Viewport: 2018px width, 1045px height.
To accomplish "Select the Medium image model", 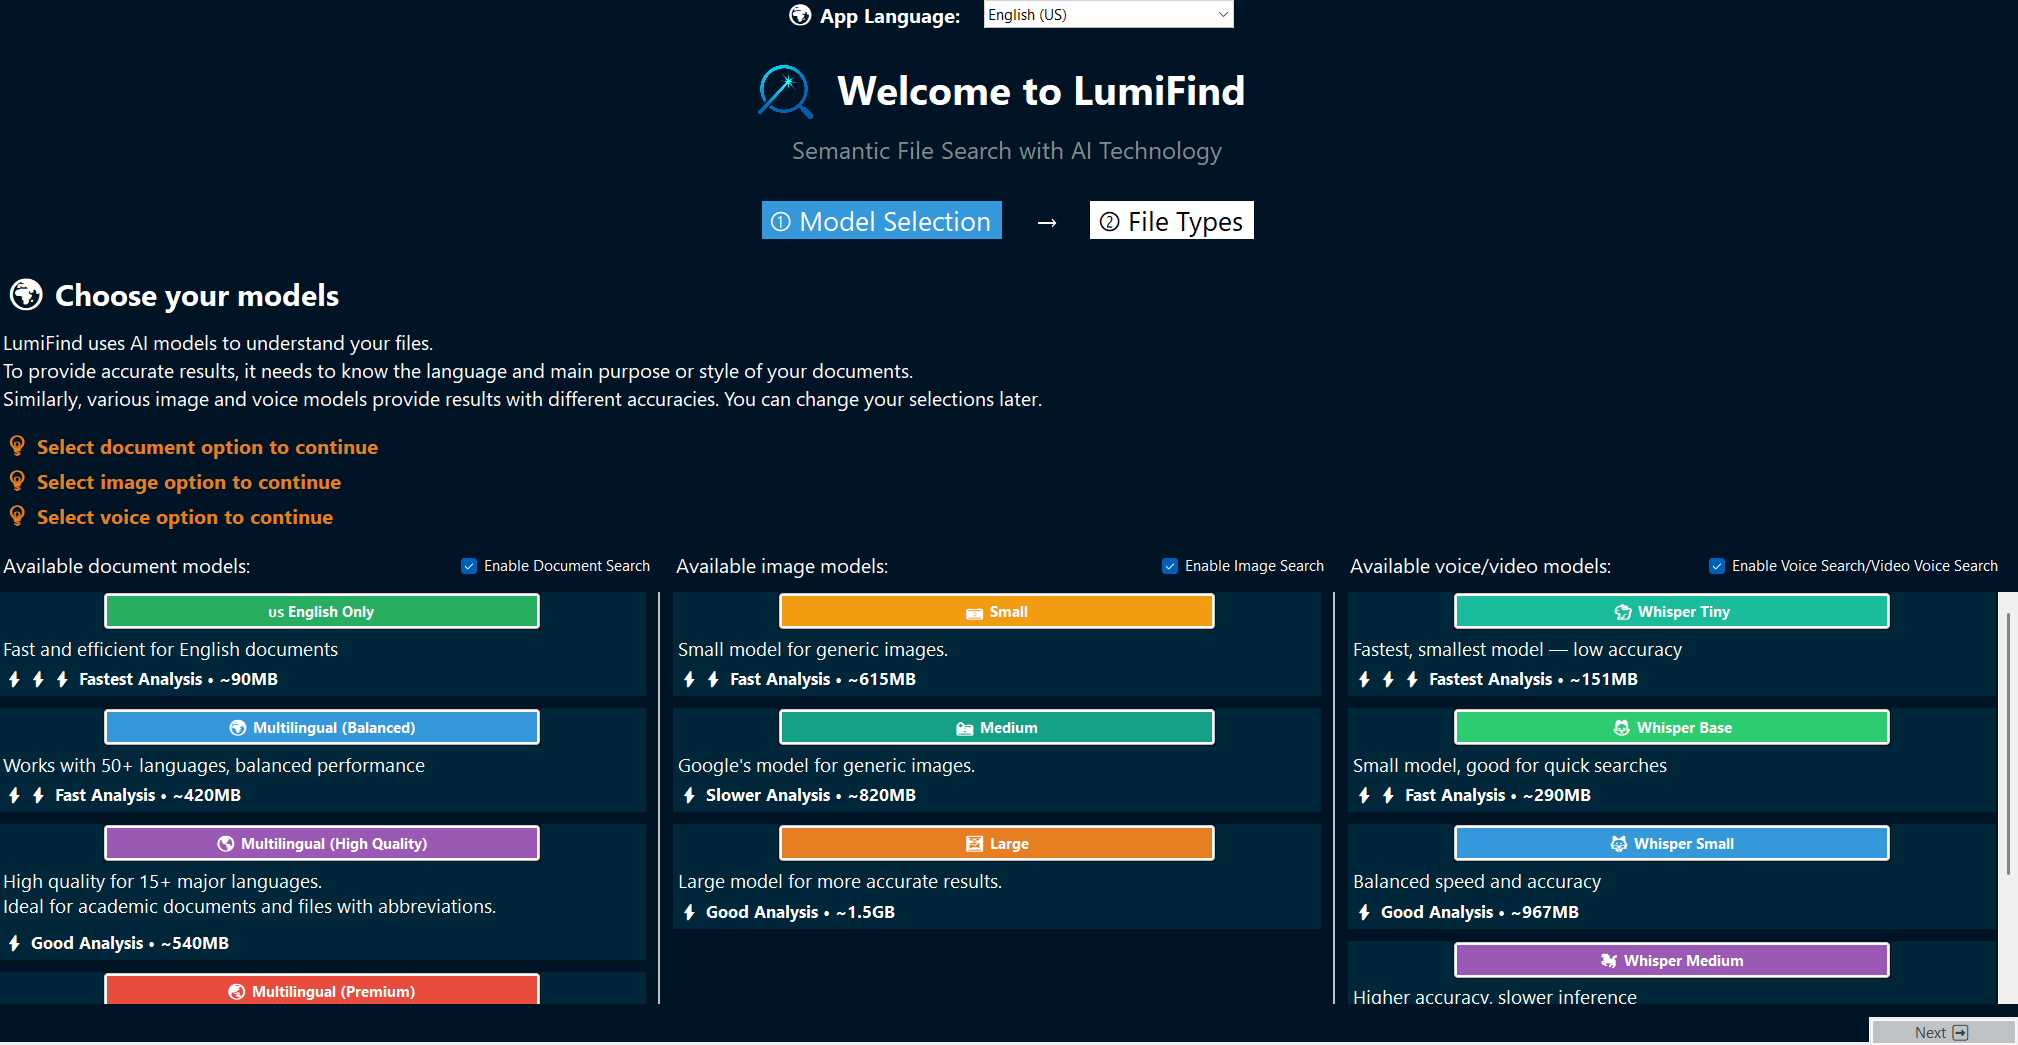I will point(997,727).
